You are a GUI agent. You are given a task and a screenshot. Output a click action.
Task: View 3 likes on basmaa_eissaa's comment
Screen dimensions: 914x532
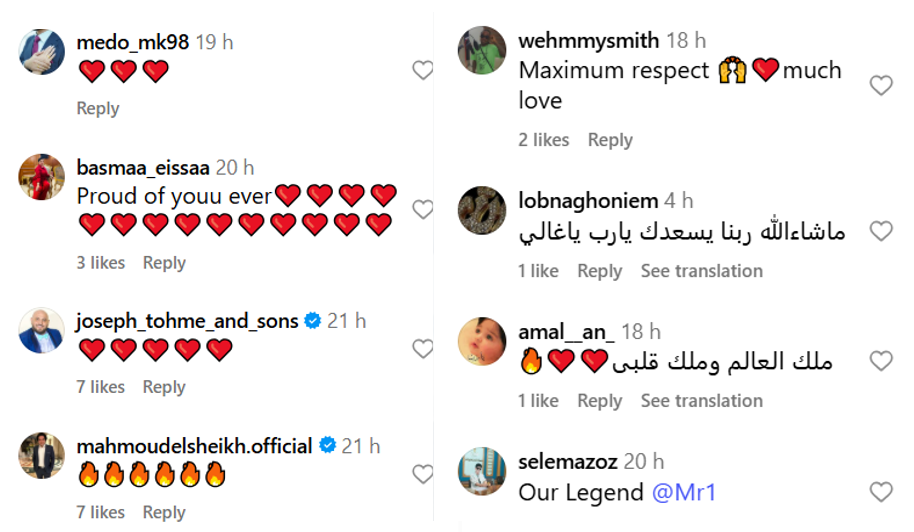(101, 262)
